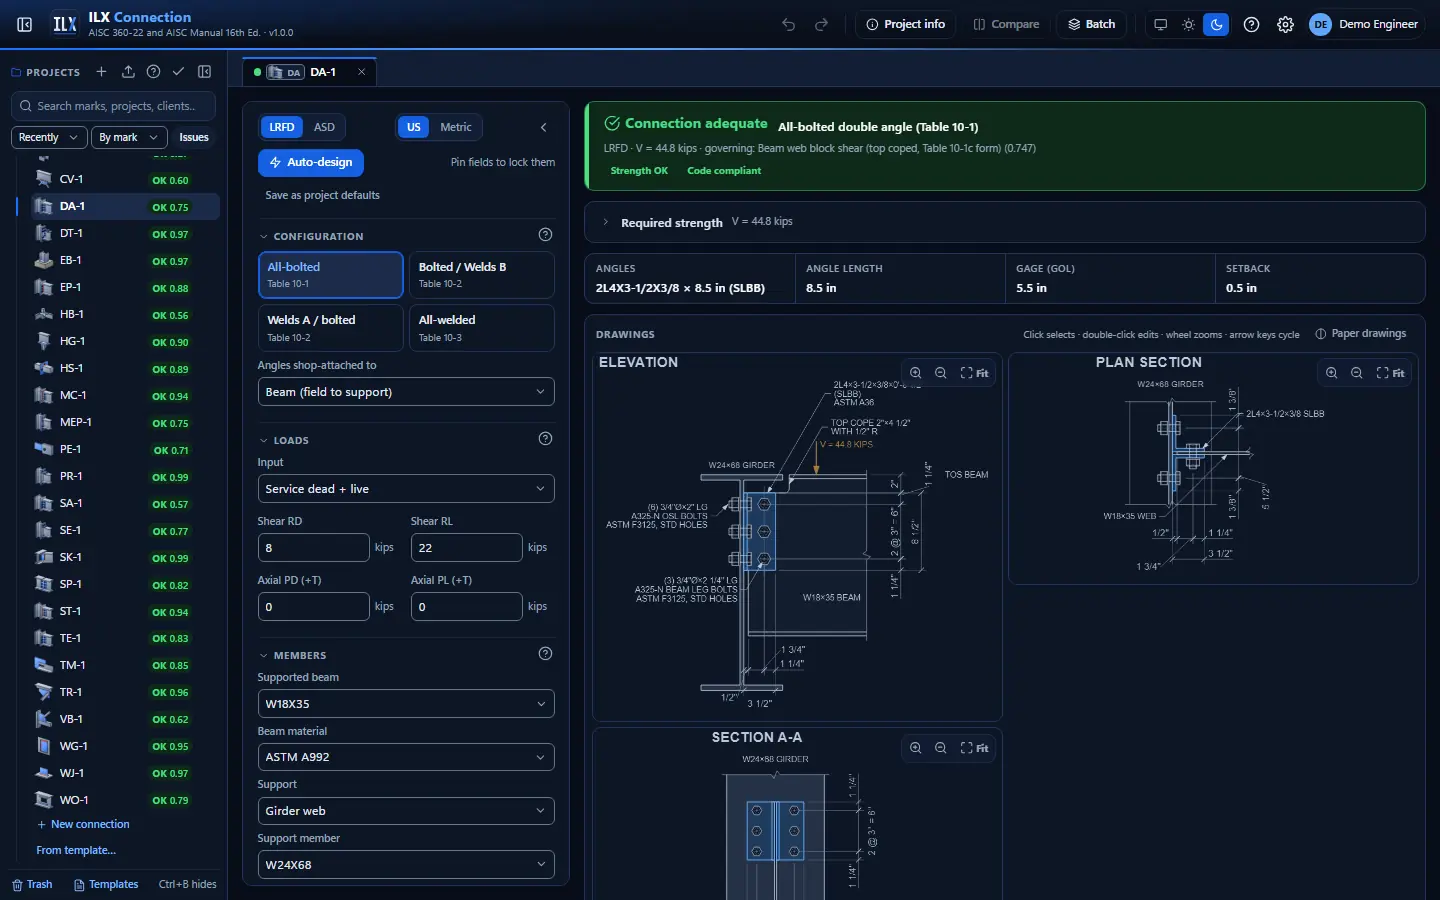Select US units
This screenshot has width=1440, height=900.
[x=413, y=127]
